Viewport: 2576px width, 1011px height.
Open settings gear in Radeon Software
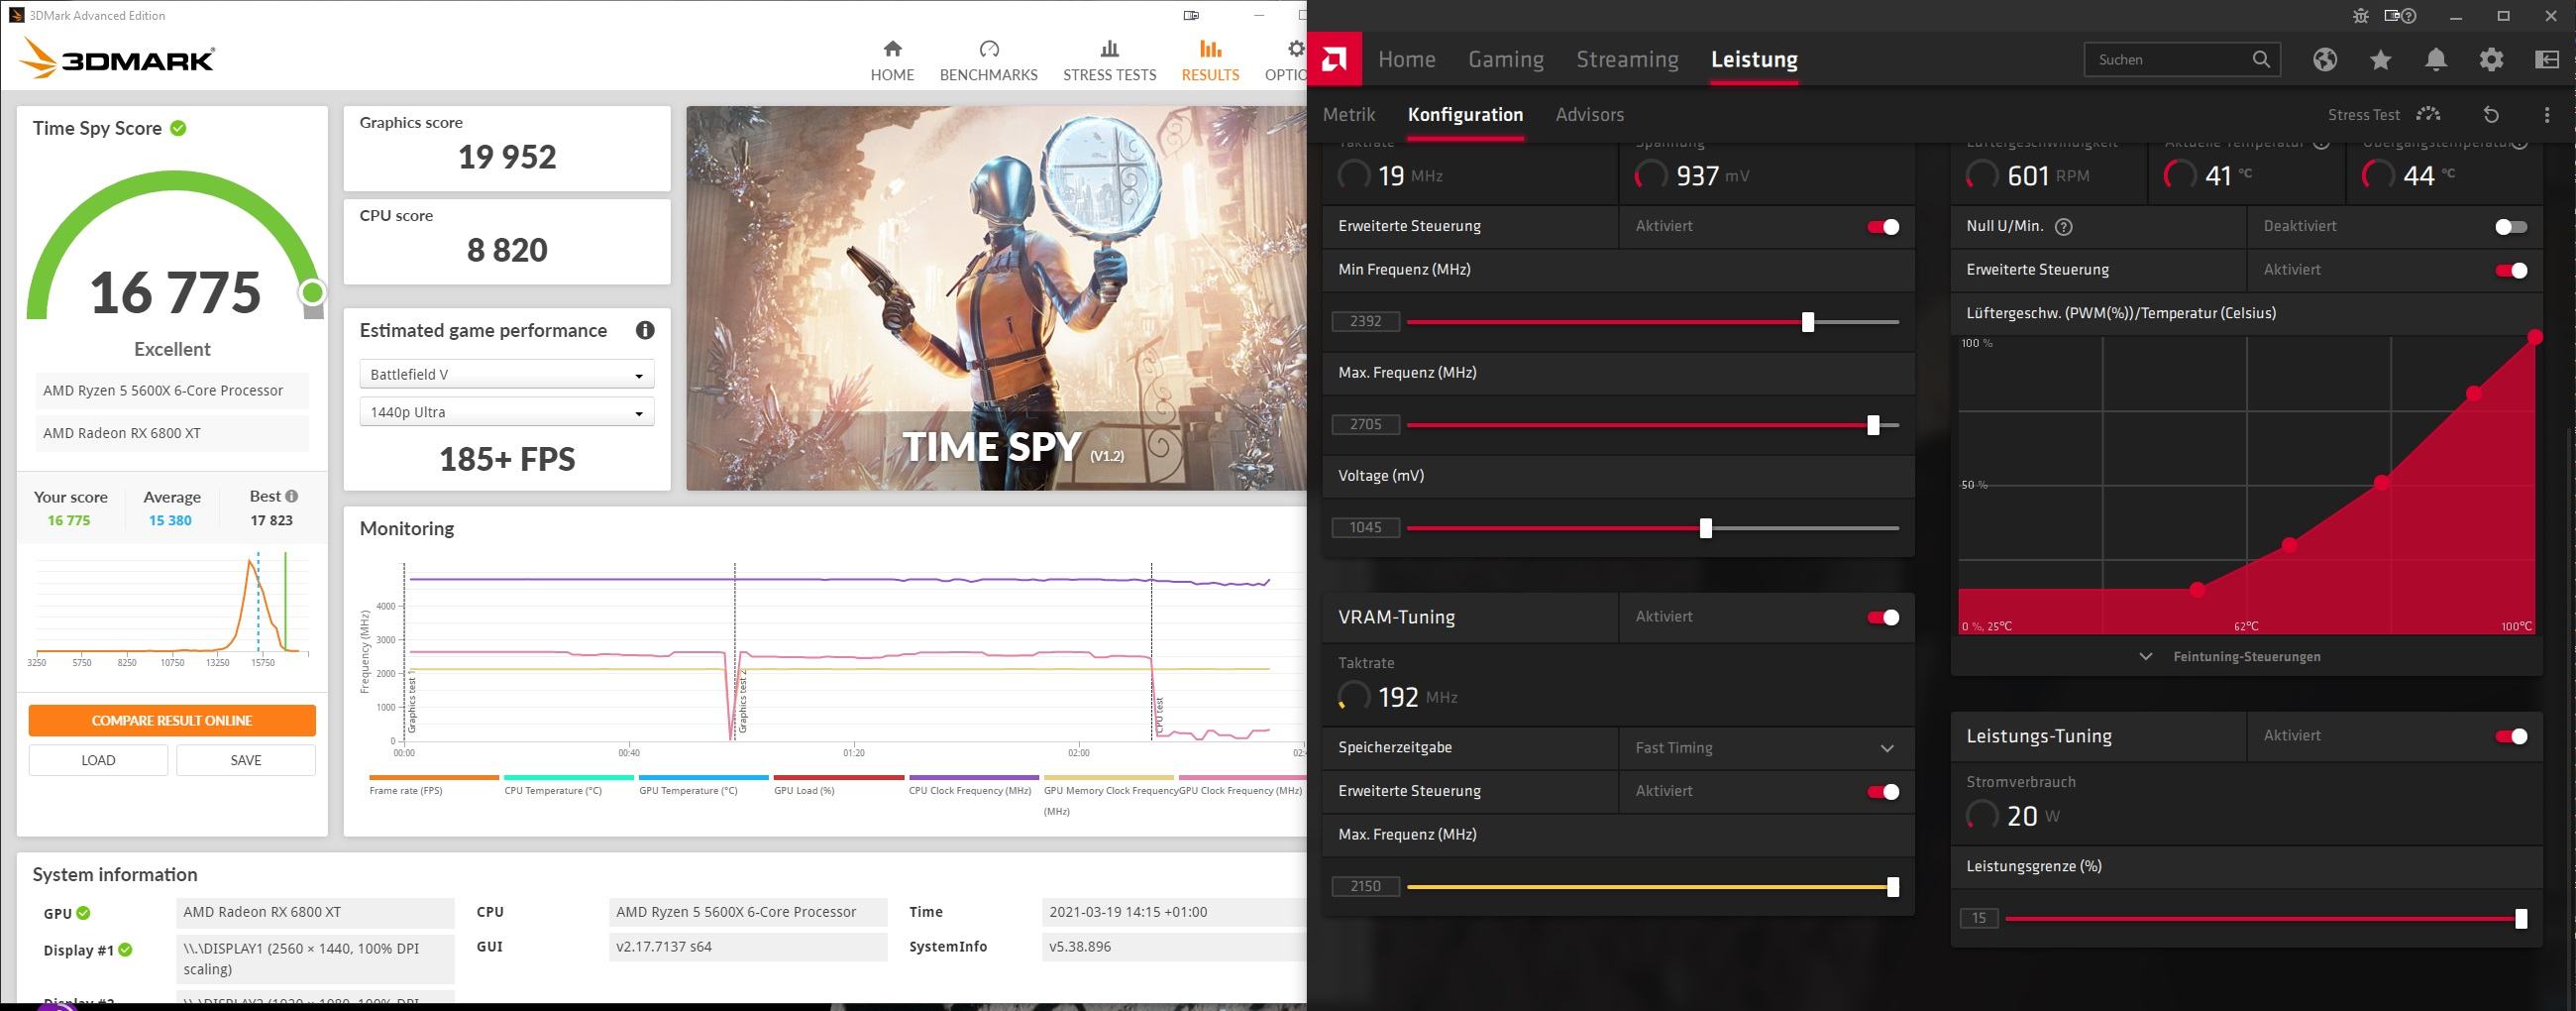pos(2491,60)
